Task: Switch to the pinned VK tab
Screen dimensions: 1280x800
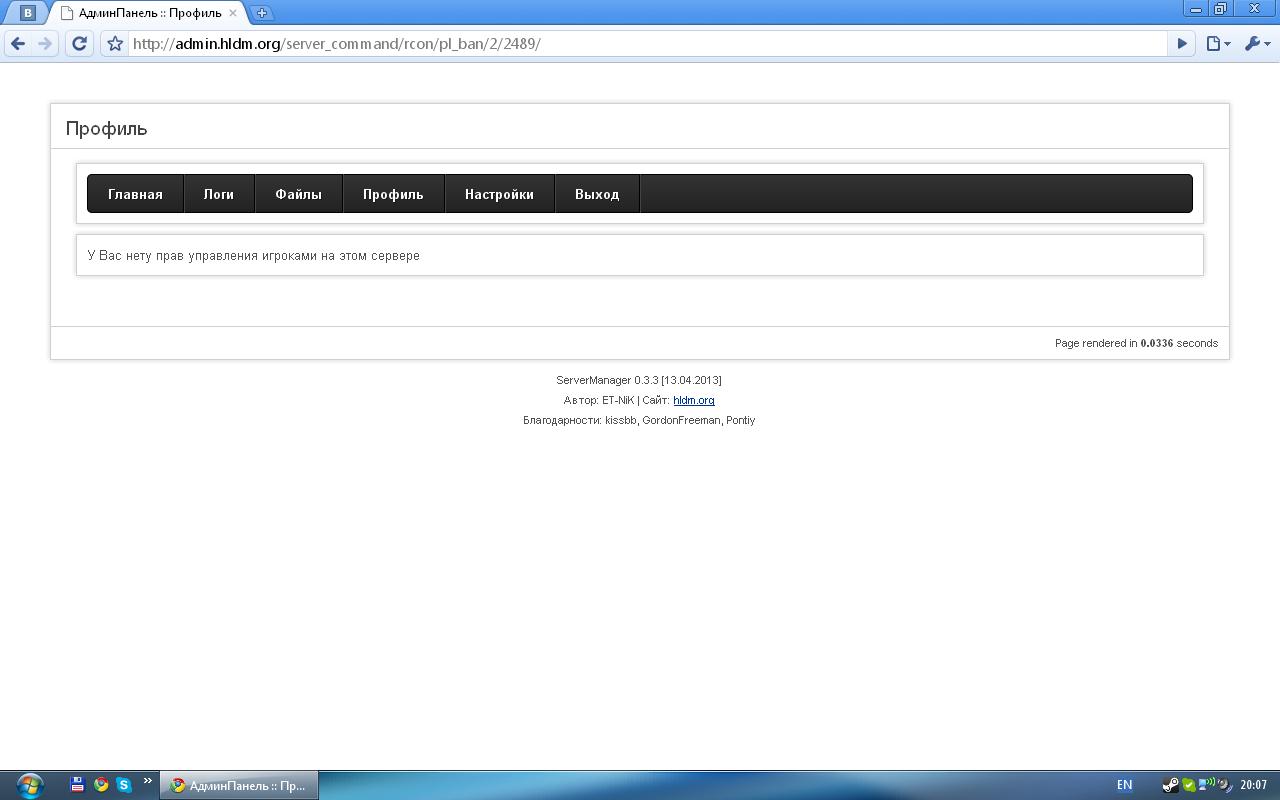Action: 28,13
